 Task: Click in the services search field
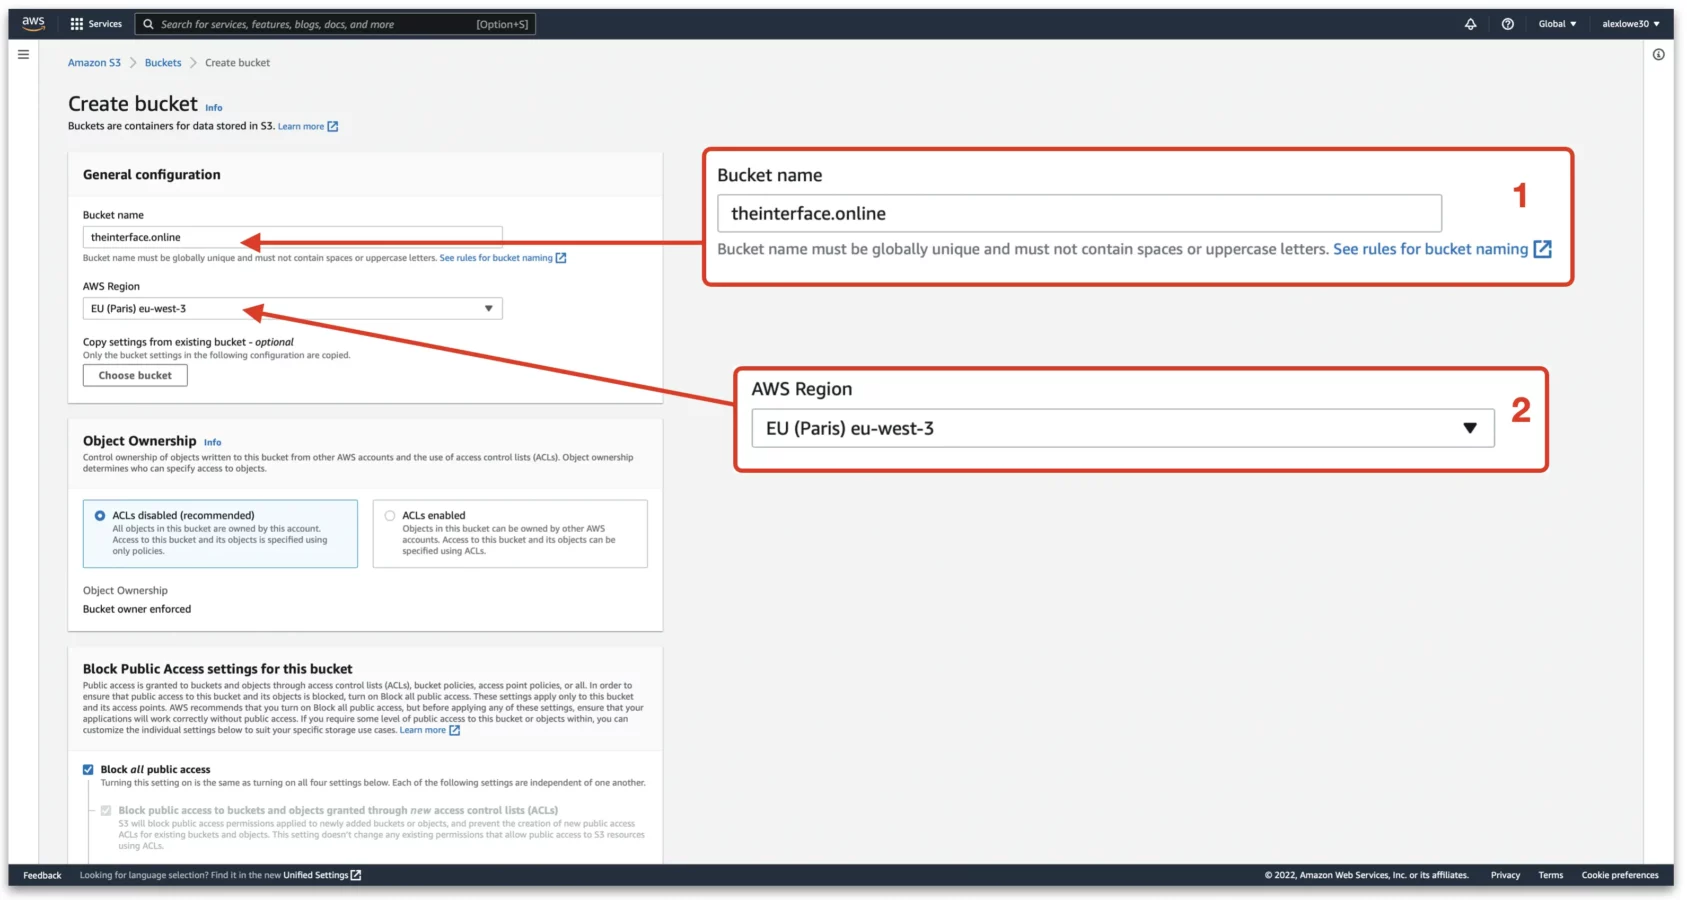pos(335,24)
